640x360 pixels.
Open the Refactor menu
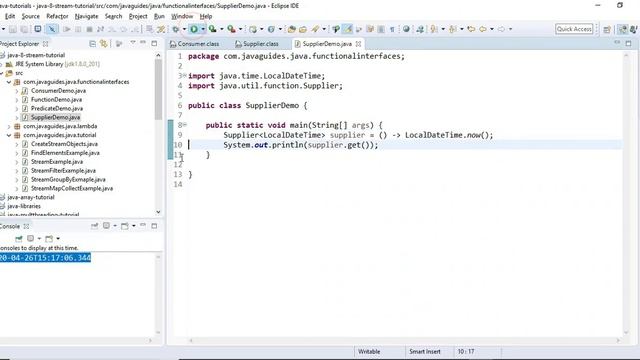click(x=57, y=16)
